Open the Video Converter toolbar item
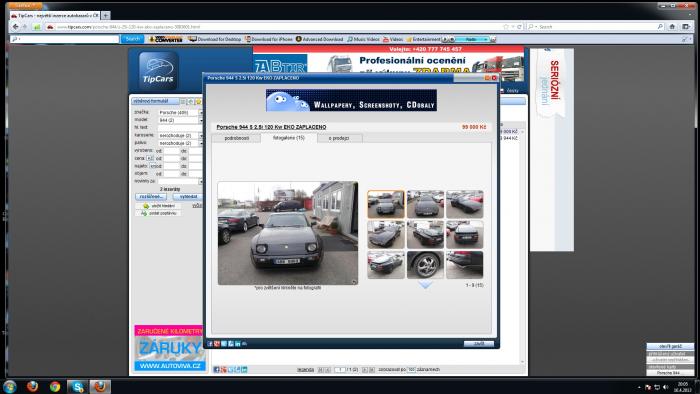The height and width of the screenshot is (394, 700). [x=166, y=39]
